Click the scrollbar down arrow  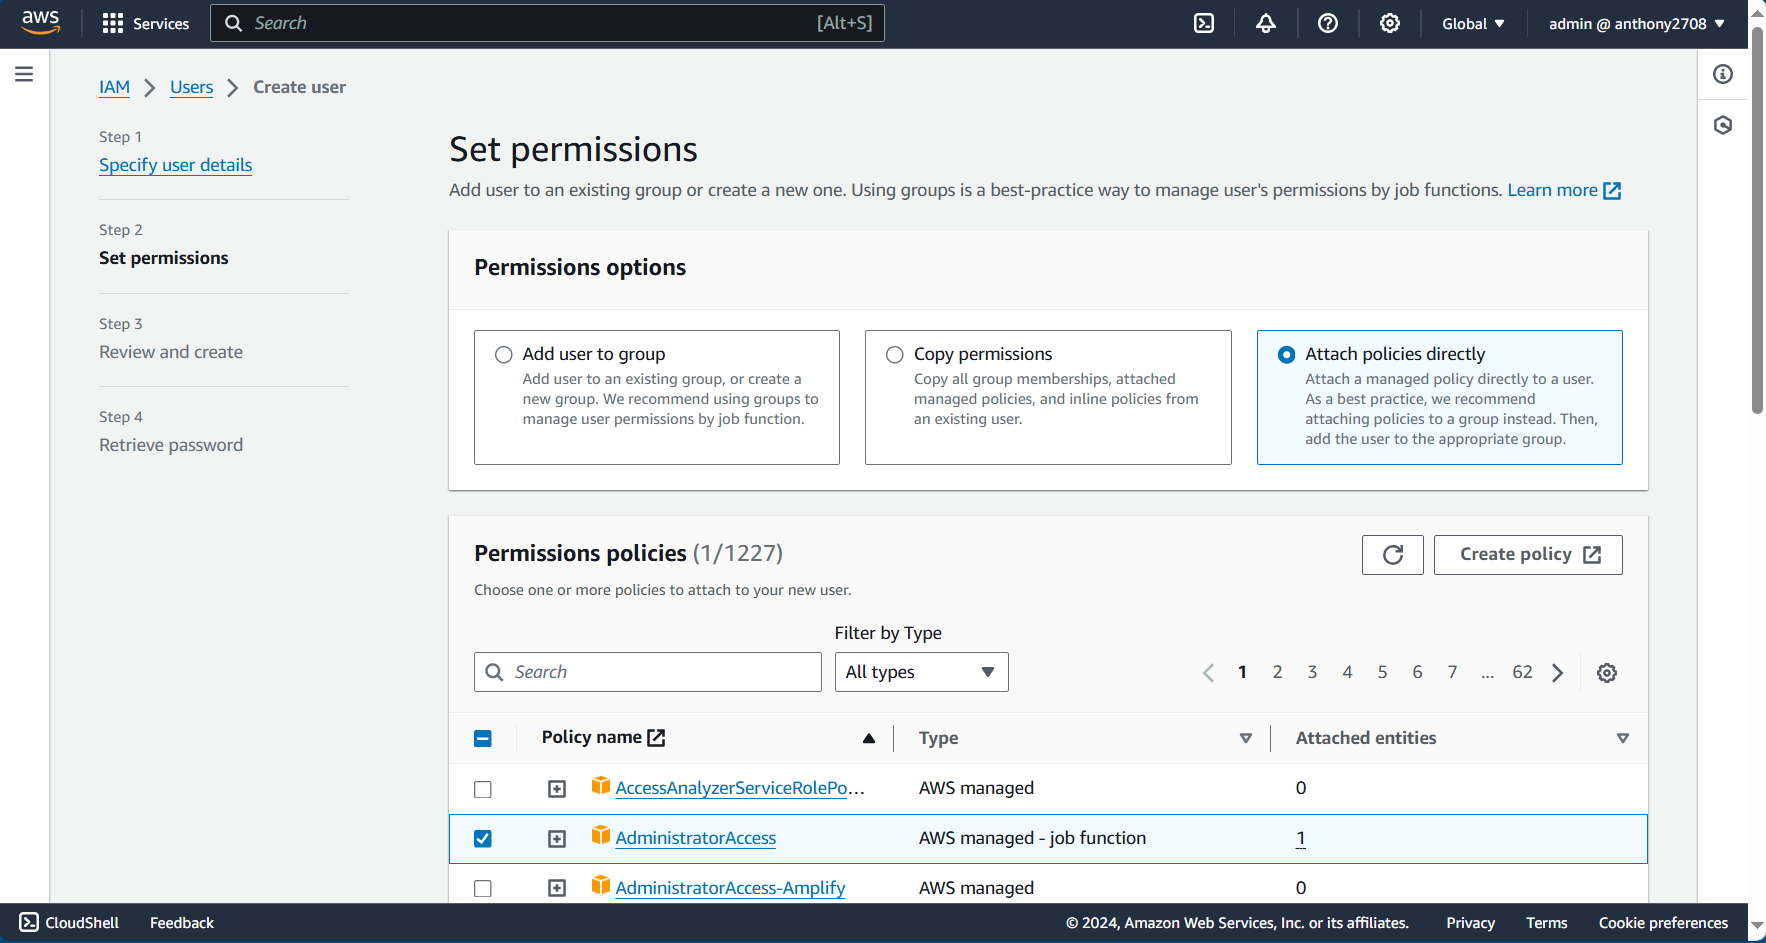(x=1757, y=927)
